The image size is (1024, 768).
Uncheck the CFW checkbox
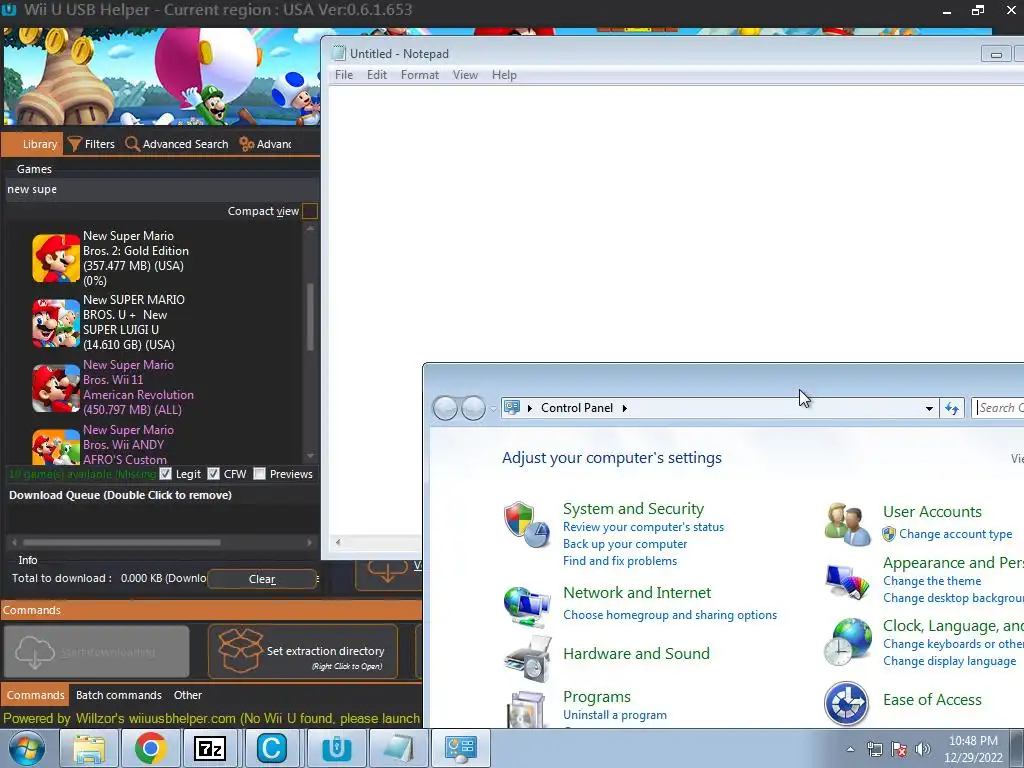point(213,473)
